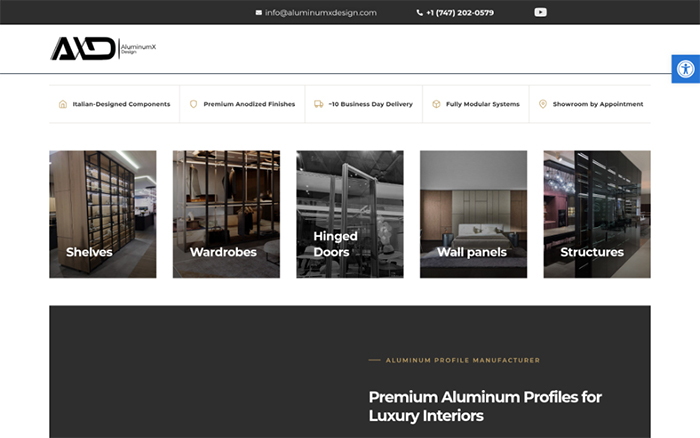Click the house icon for Italian-Designed Components
700x438 pixels.
click(x=63, y=104)
